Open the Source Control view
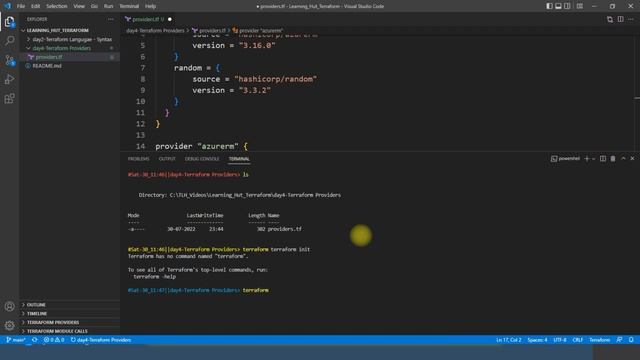This screenshot has height=360, width=640. (9, 60)
